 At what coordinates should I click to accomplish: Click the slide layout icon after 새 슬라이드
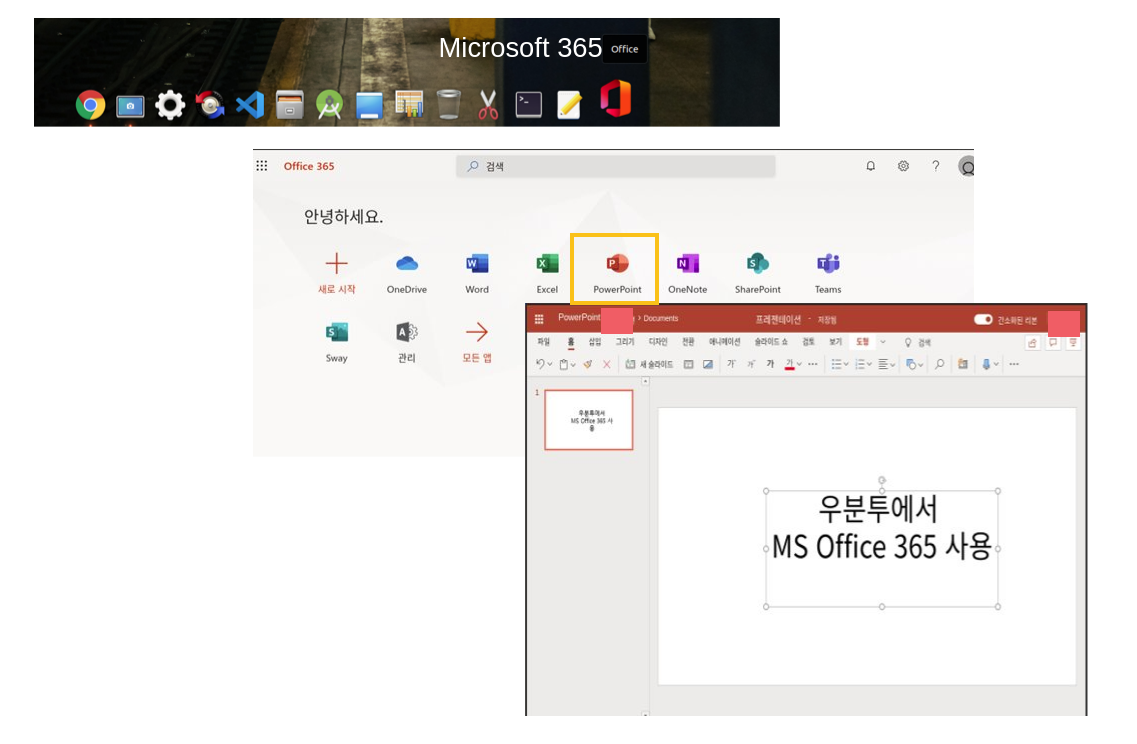click(x=688, y=364)
